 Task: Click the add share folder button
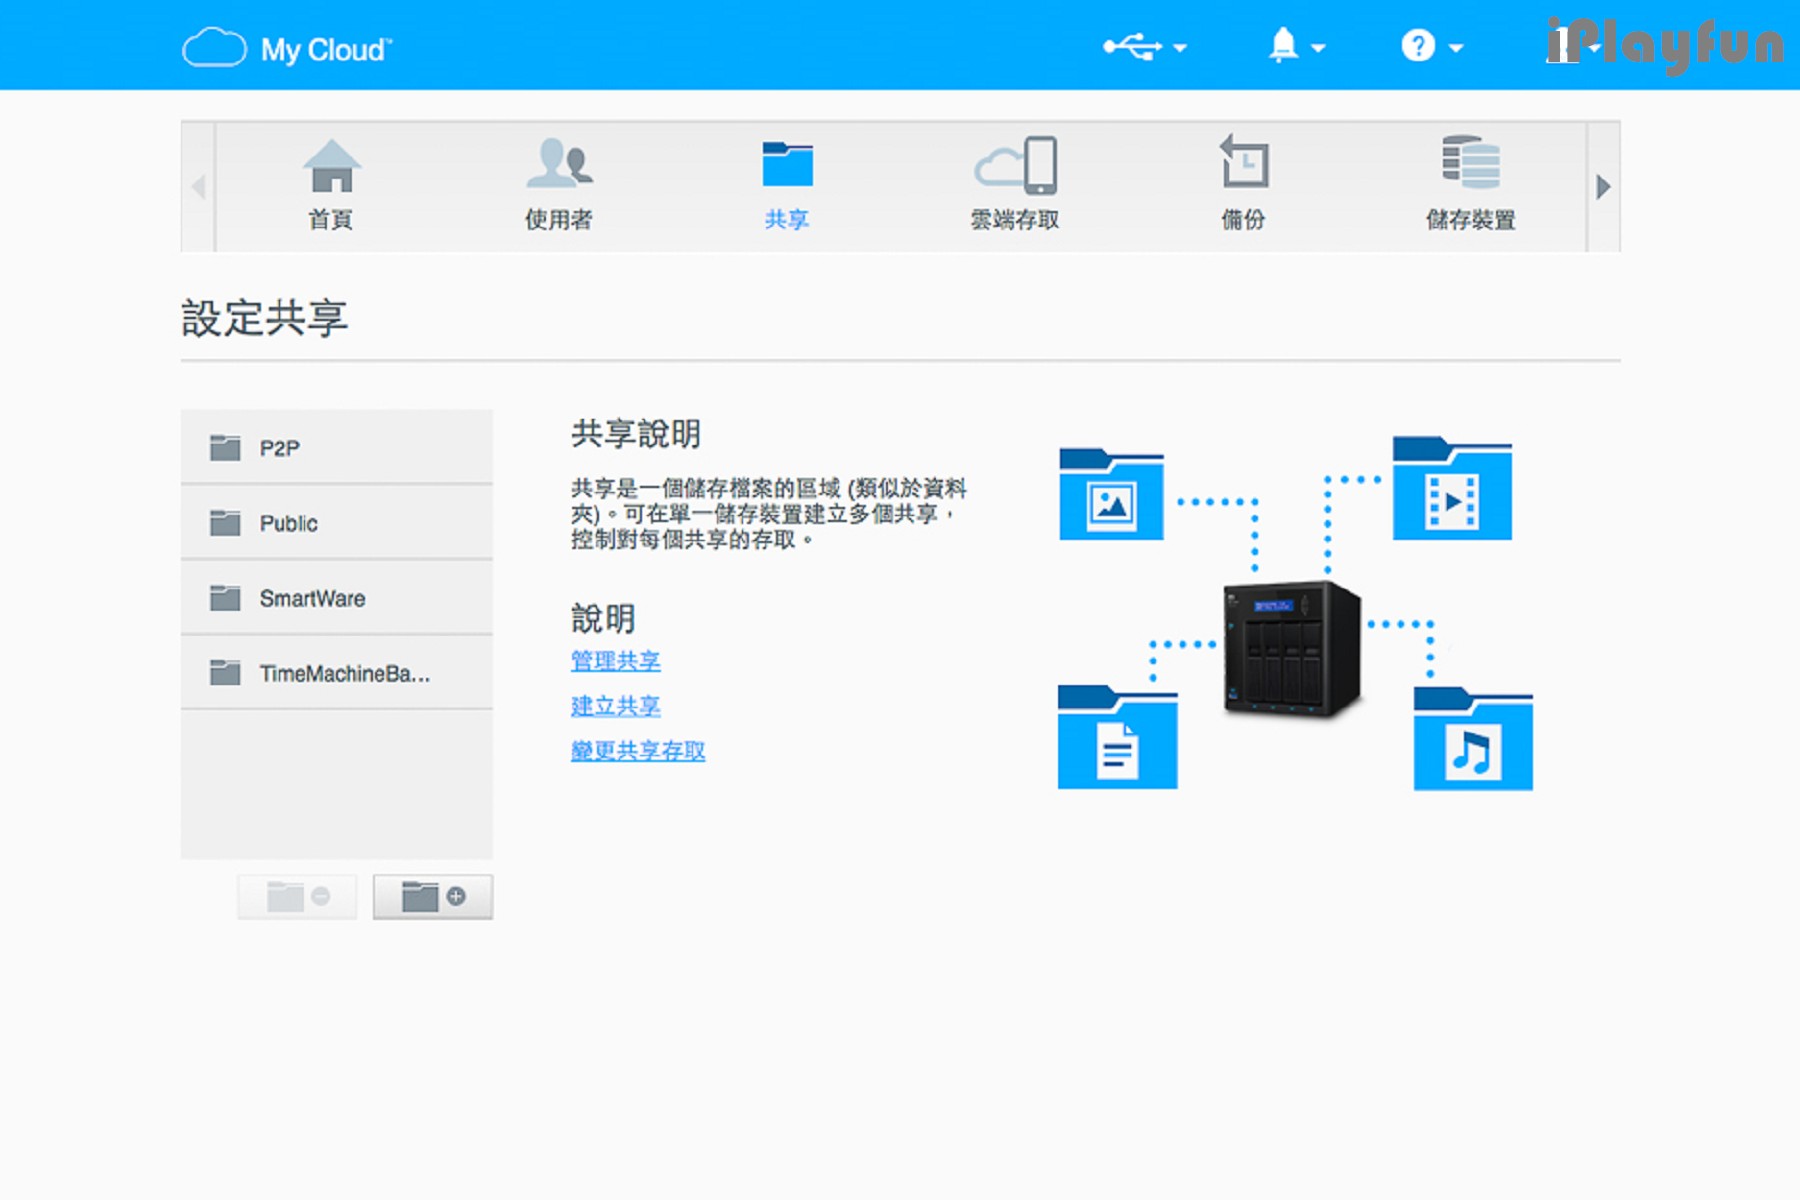(433, 897)
